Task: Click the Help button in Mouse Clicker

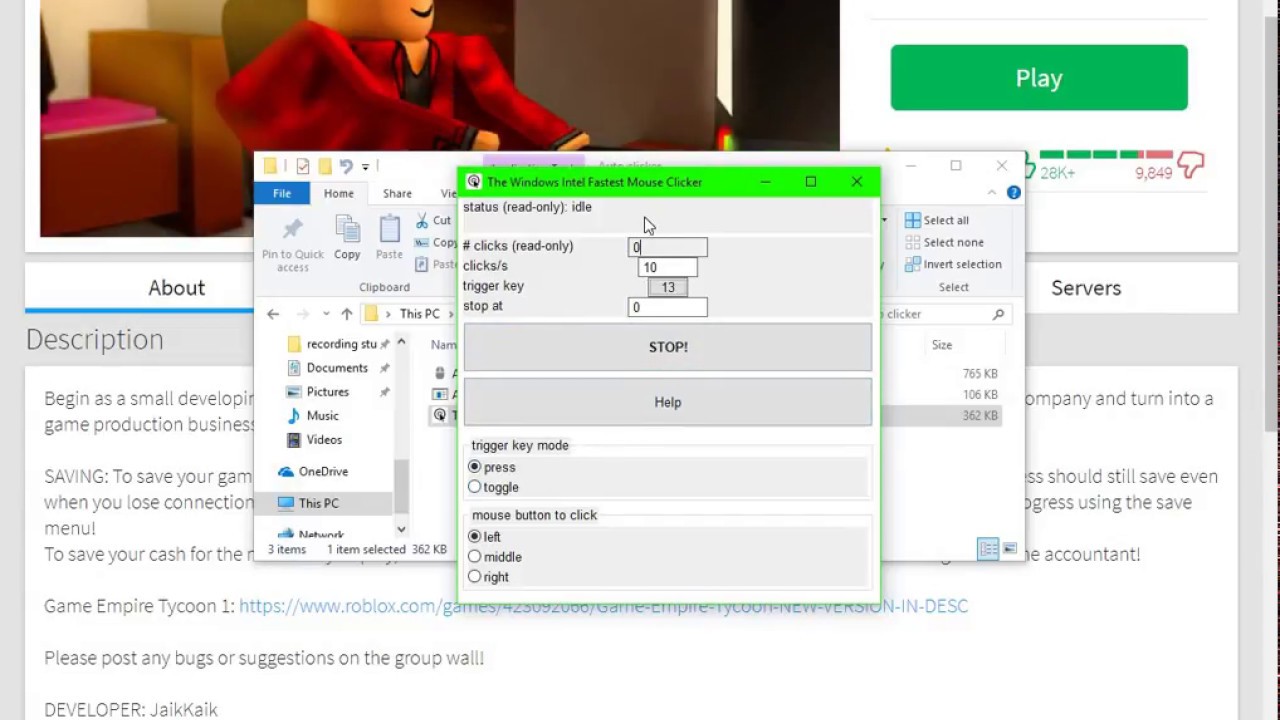Action: pos(668,402)
